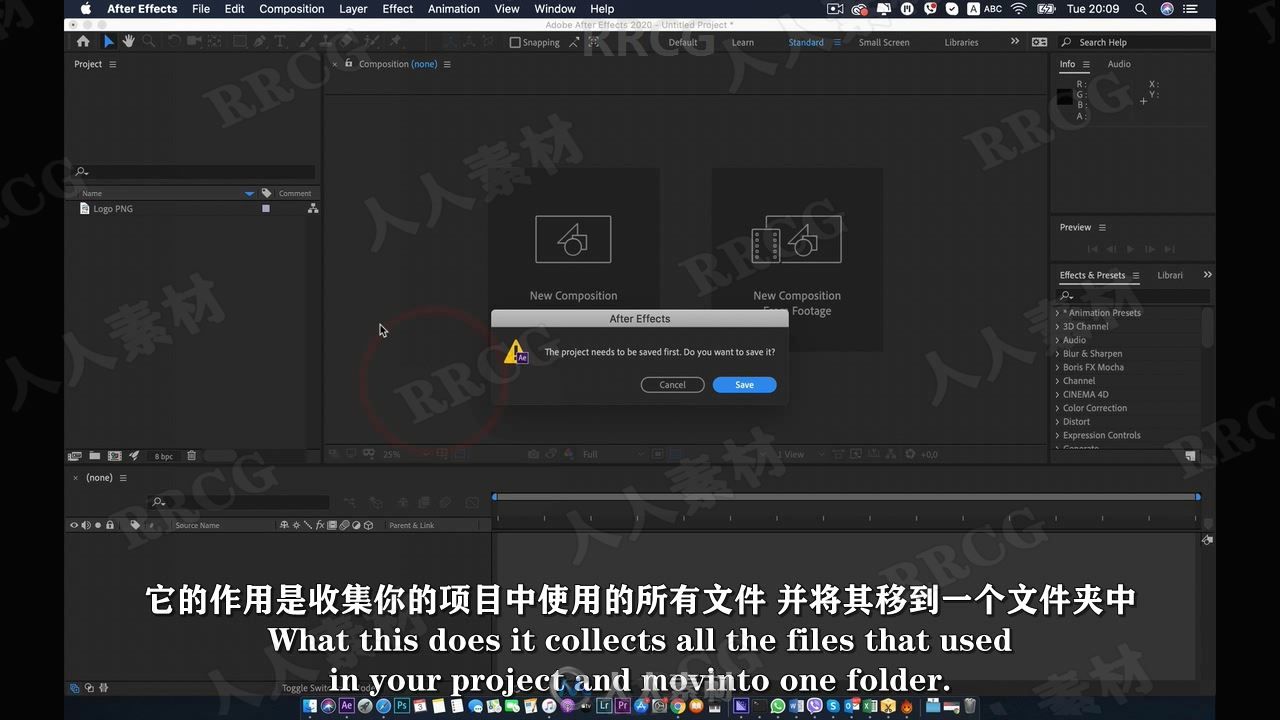
Task: Select the Selection arrow tool
Action: point(109,42)
